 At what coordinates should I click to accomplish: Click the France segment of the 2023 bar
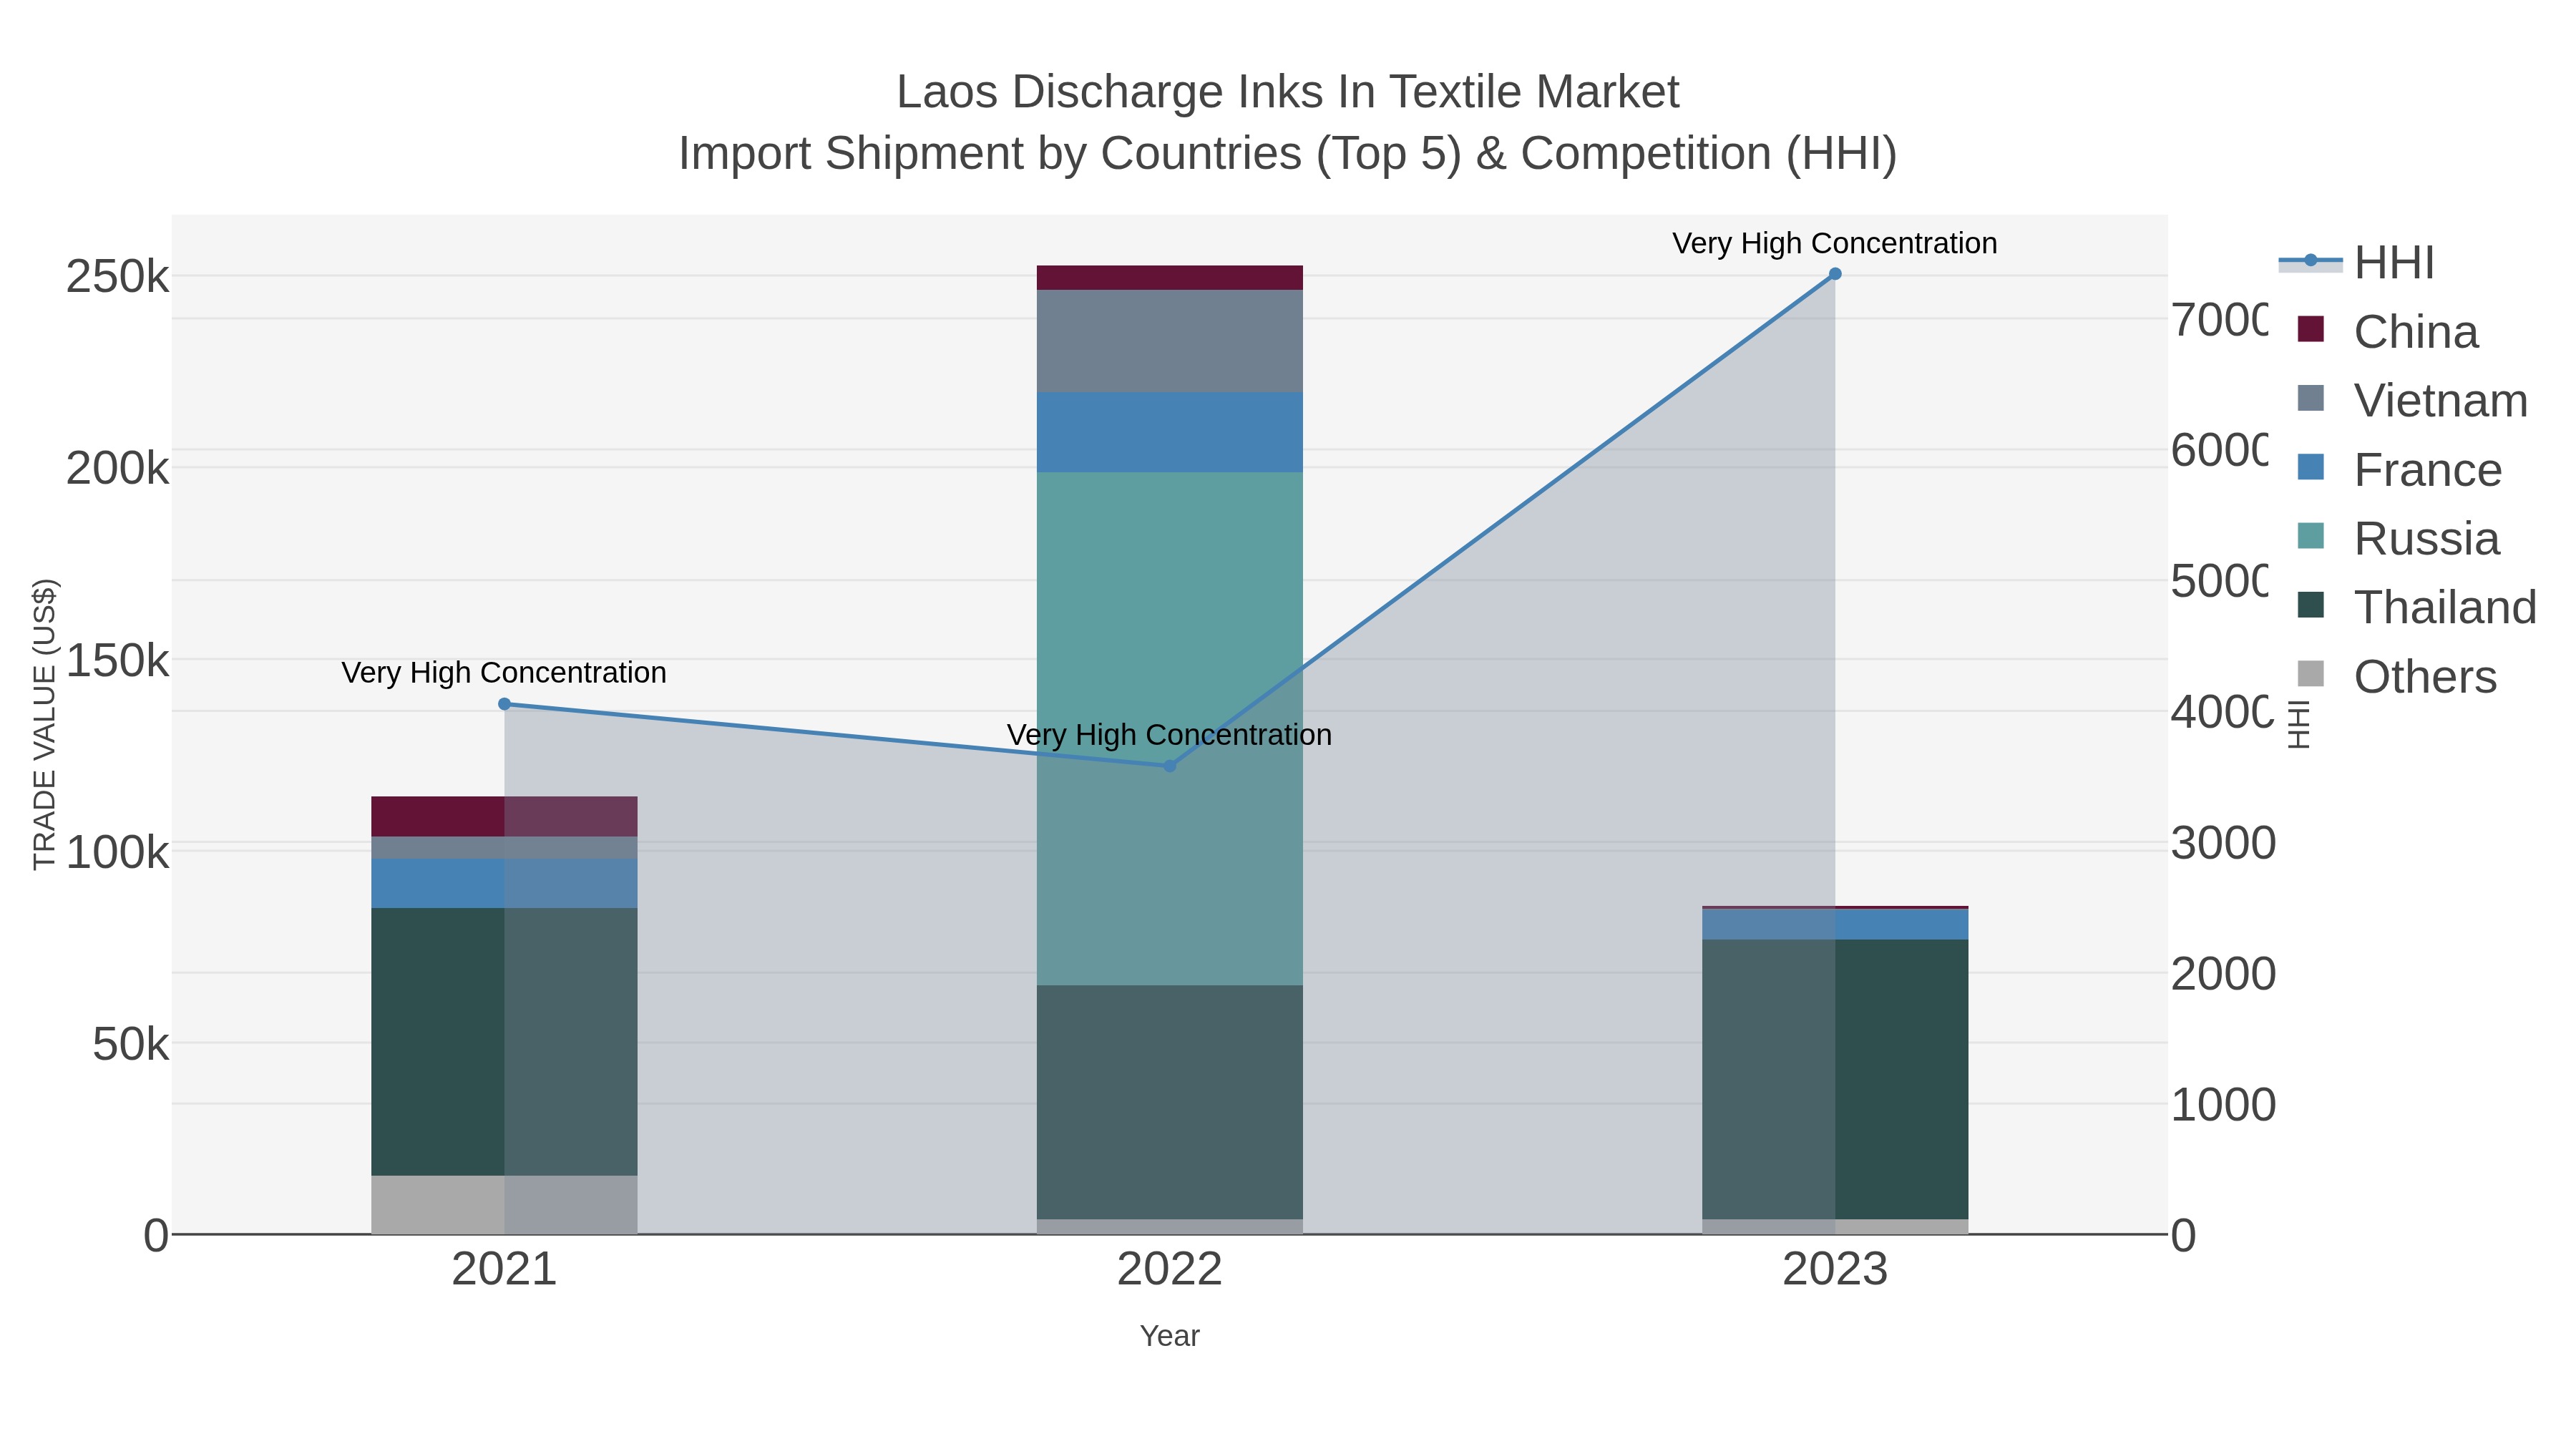click(x=1835, y=924)
